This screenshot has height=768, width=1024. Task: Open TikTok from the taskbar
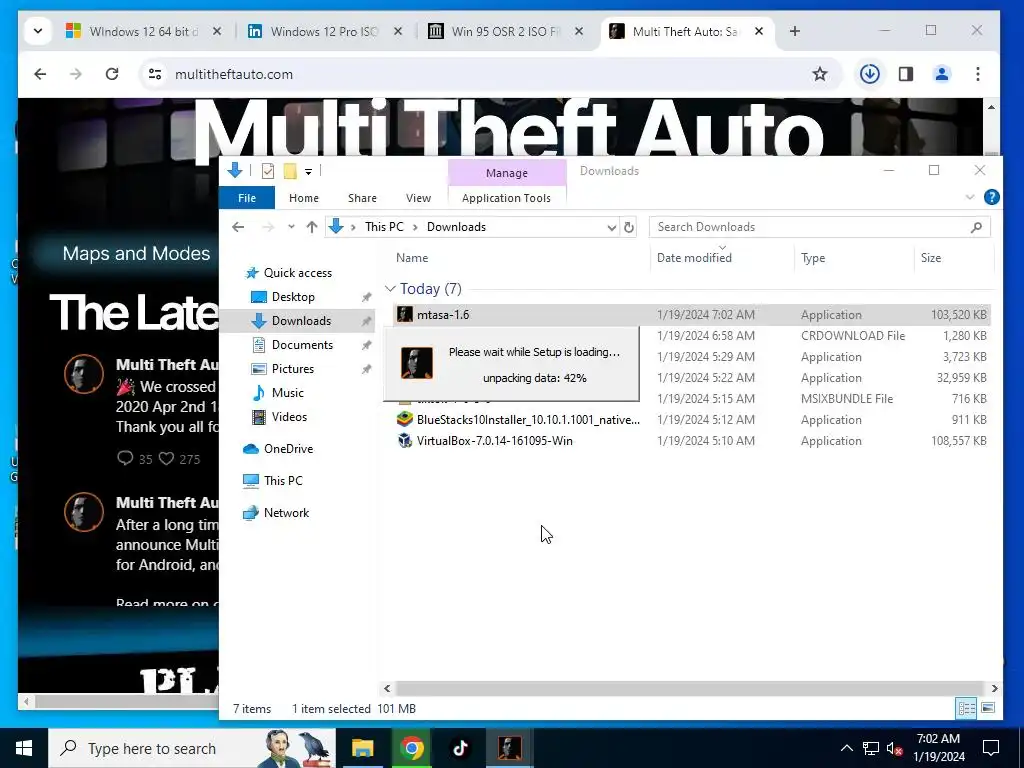[x=460, y=748]
